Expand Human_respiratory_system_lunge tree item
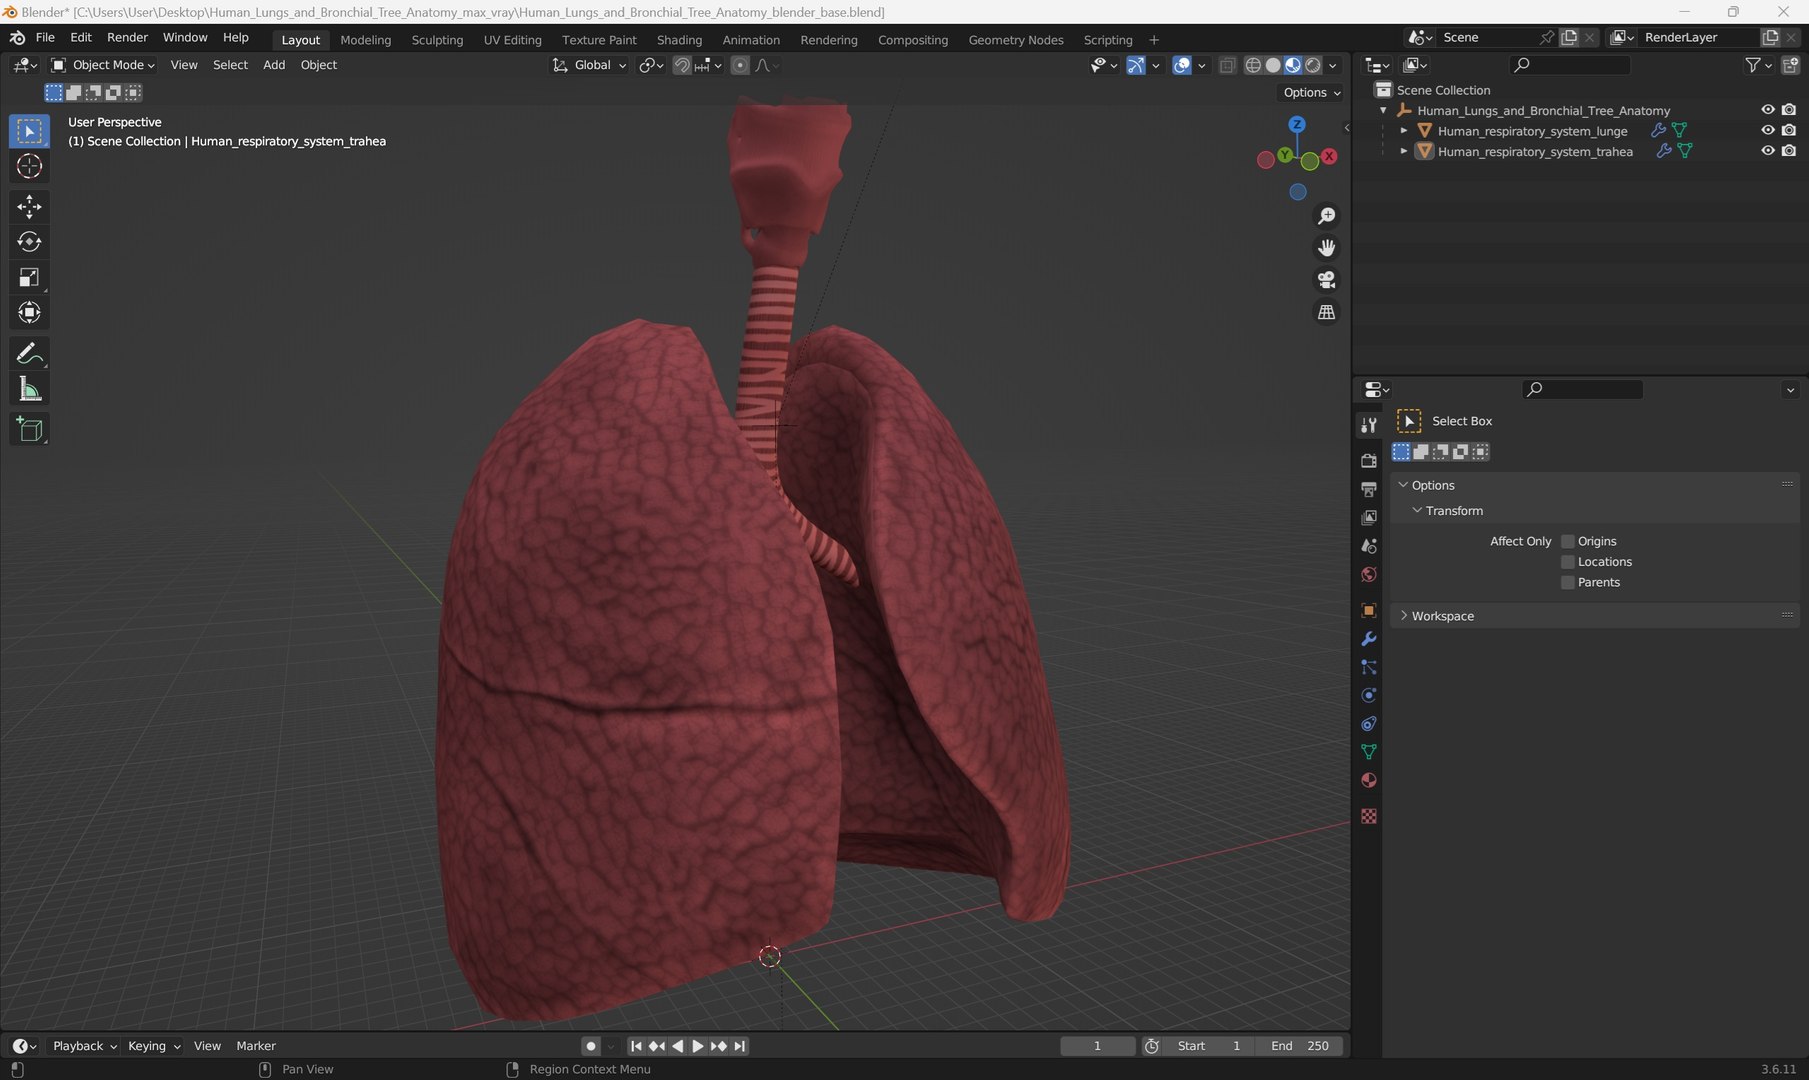Screen dimensions: 1809x1080 coord(1404,131)
